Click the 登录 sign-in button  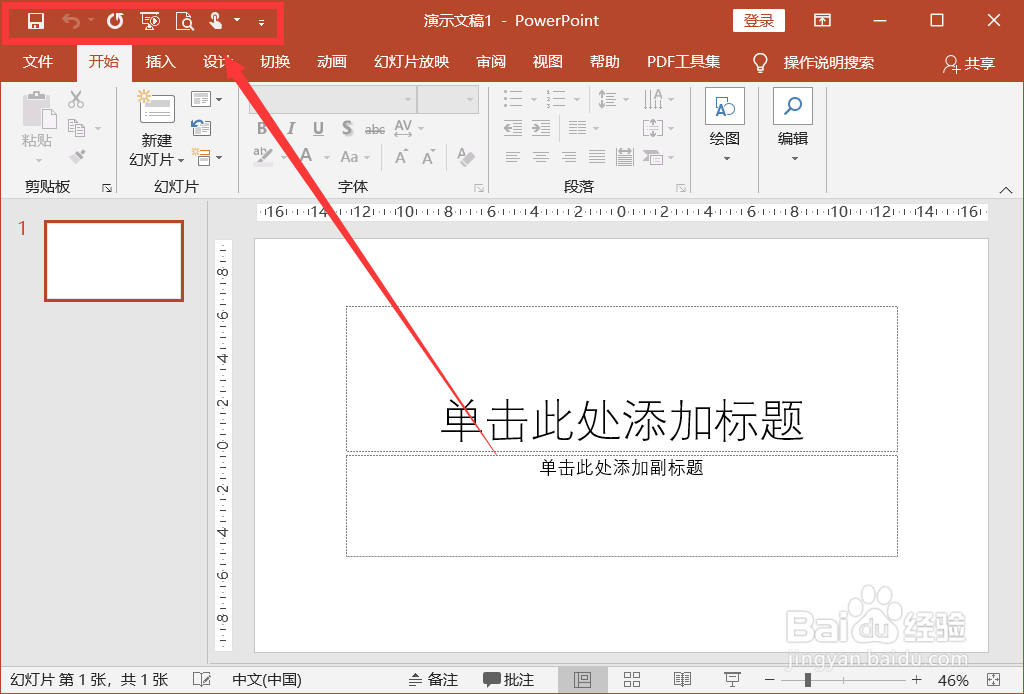coord(759,21)
